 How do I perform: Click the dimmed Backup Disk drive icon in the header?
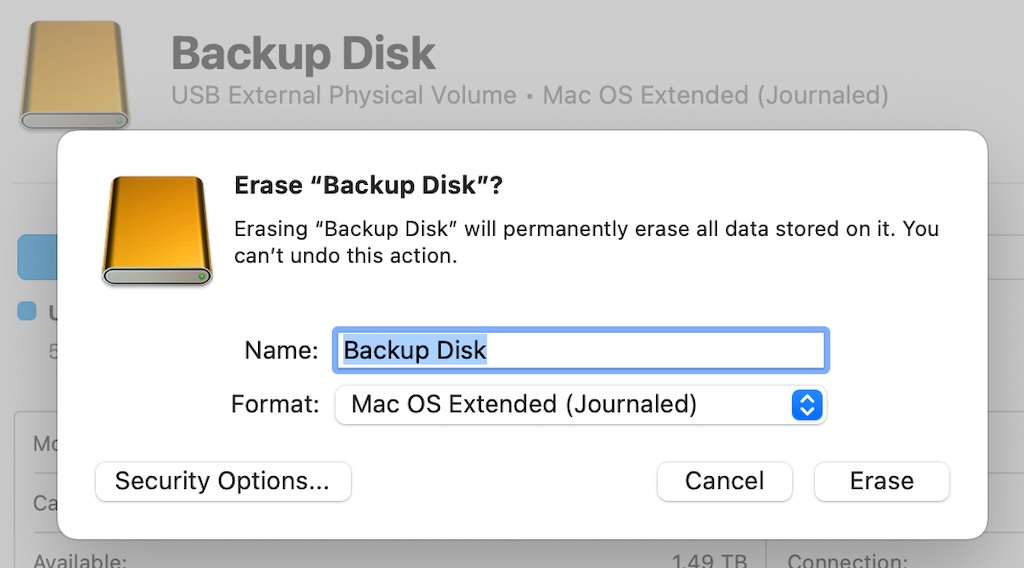pos(74,74)
